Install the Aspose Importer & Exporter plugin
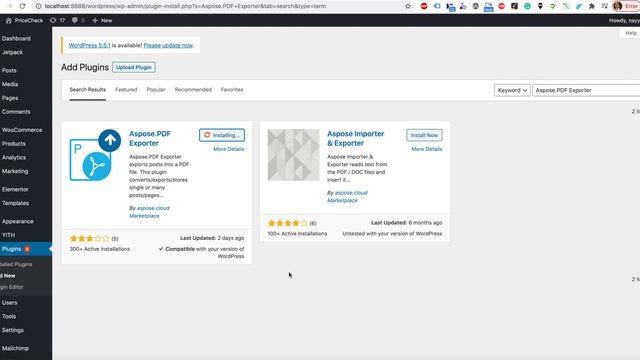Screen dimensions: 640x360 tap(424, 135)
